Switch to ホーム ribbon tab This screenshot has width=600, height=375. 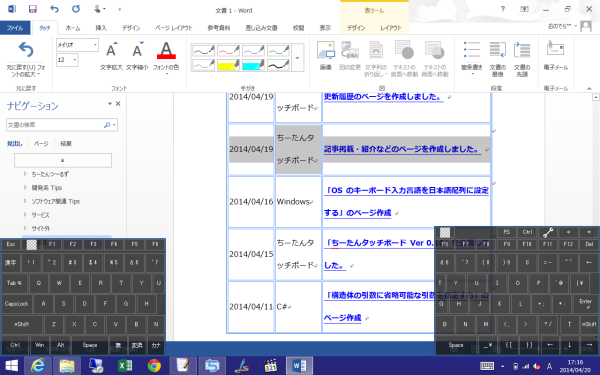pyautogui.click(x=73, y=28)
